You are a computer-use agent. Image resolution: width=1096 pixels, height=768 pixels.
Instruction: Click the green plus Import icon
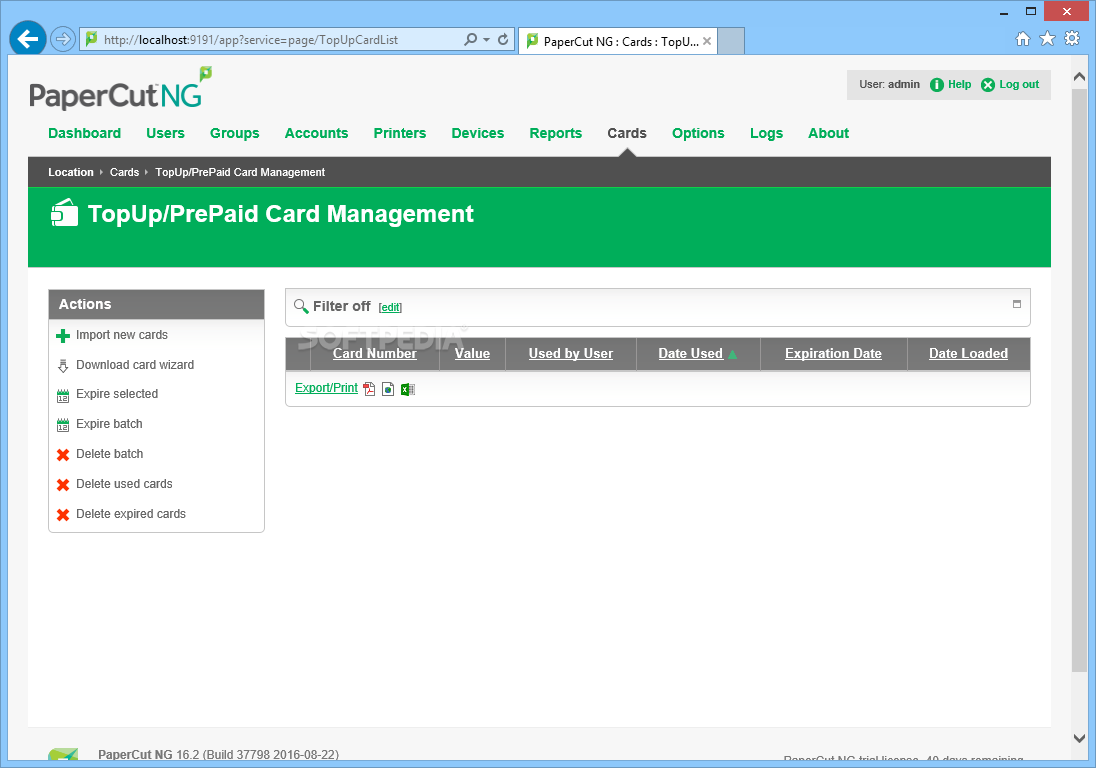tap(63, 336)
